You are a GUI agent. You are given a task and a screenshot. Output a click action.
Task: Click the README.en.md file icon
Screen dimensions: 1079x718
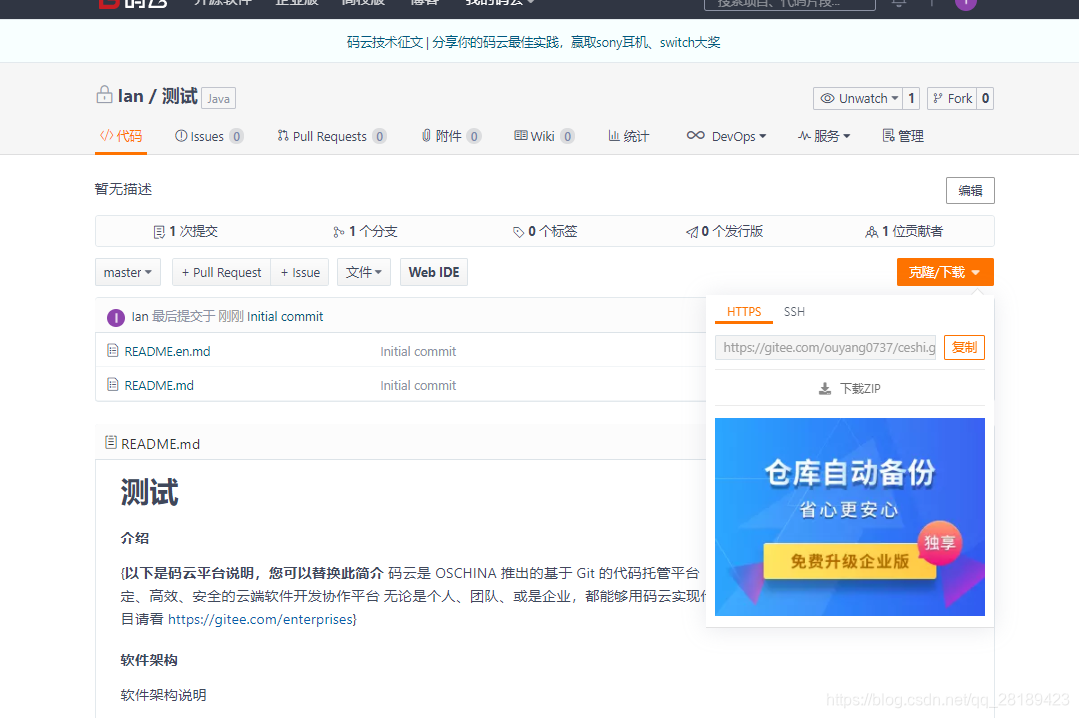click(113, 350)
